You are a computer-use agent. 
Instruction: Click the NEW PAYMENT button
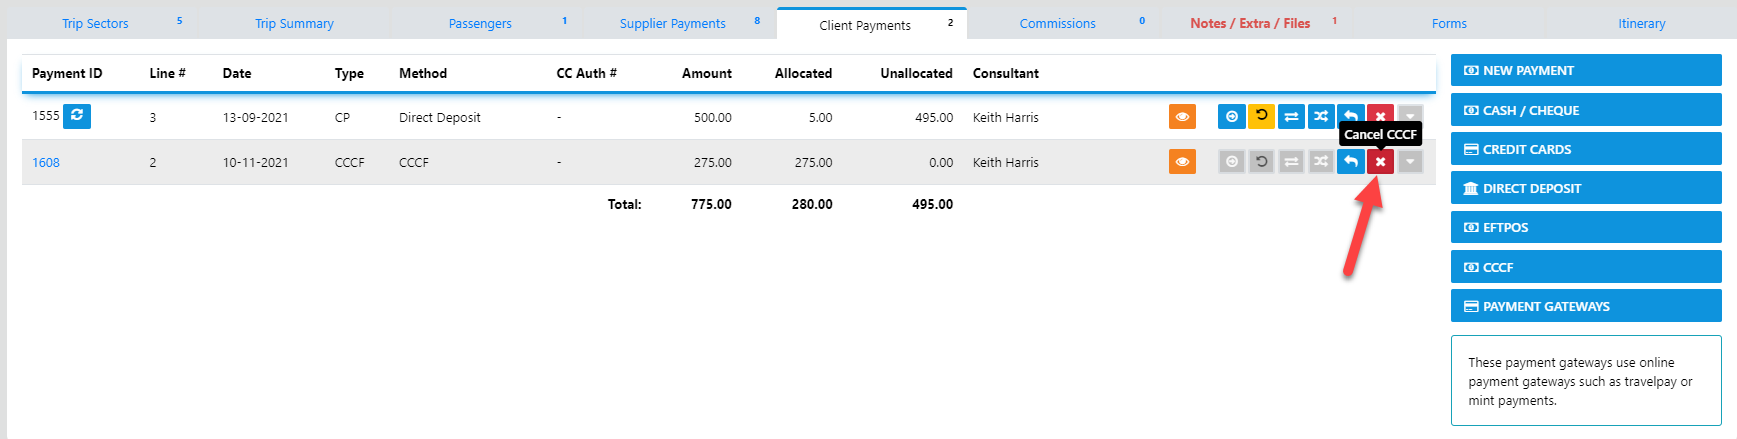[1585, 70]
